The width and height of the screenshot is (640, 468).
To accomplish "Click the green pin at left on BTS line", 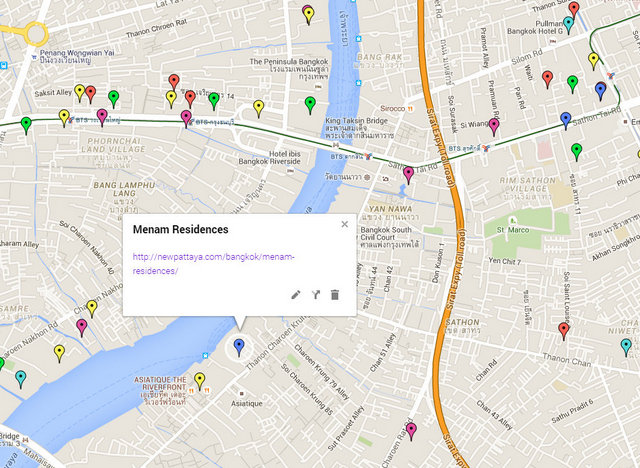I will pyautogui.click(x=26, y=126).
